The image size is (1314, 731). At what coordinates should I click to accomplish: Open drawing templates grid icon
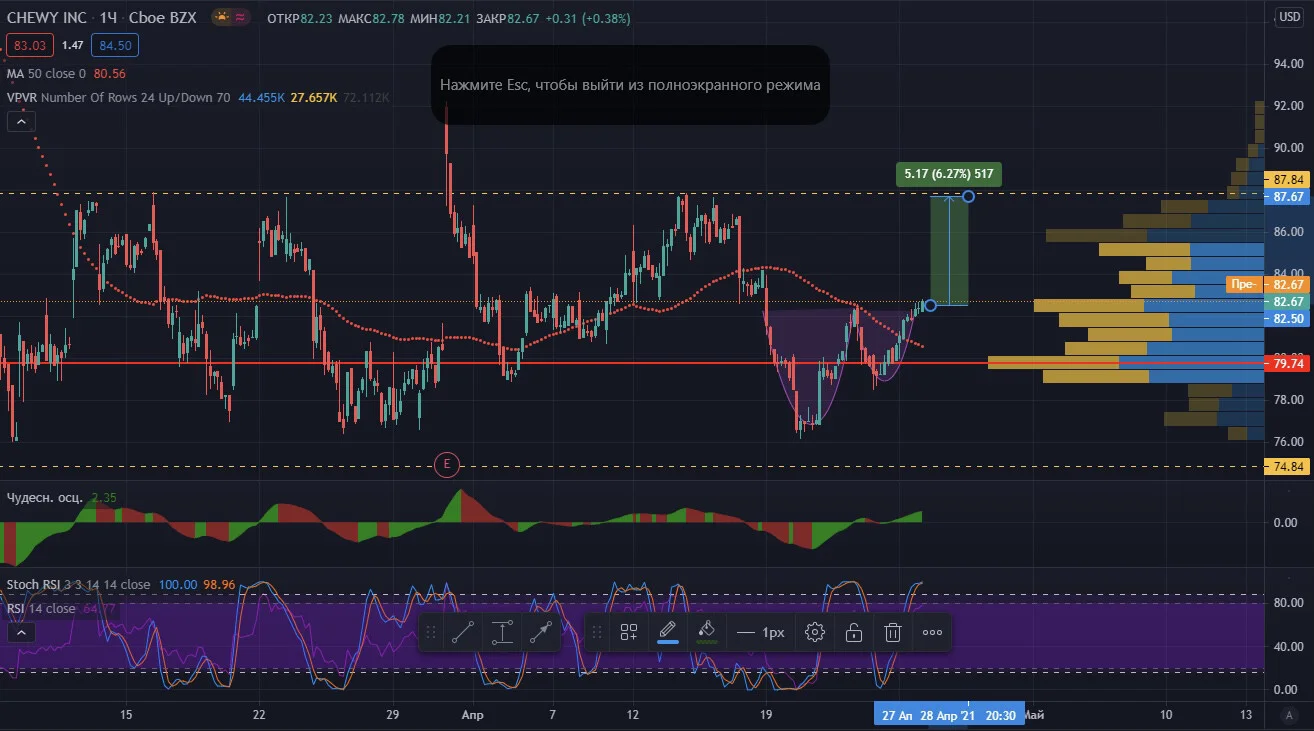click(629, 632)
